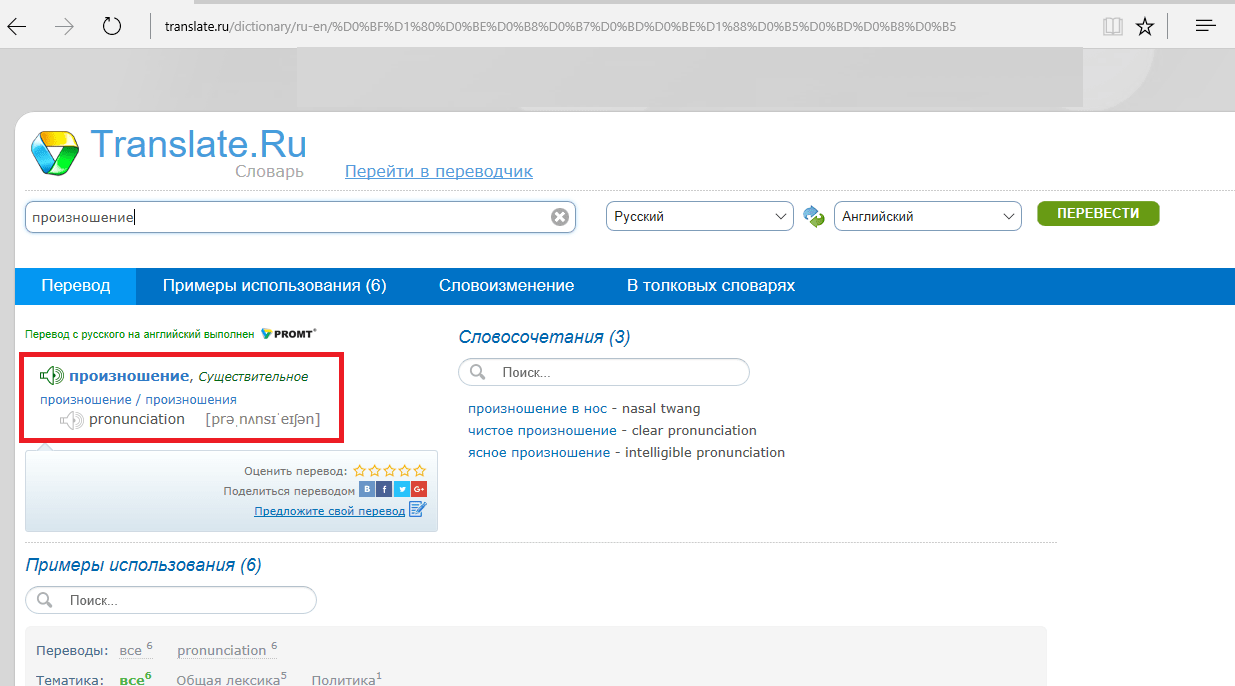The height and width of the screenshot is (686, 1235).
Task: Follow the Перейти в переводчик link
Action: click(438, 171)
